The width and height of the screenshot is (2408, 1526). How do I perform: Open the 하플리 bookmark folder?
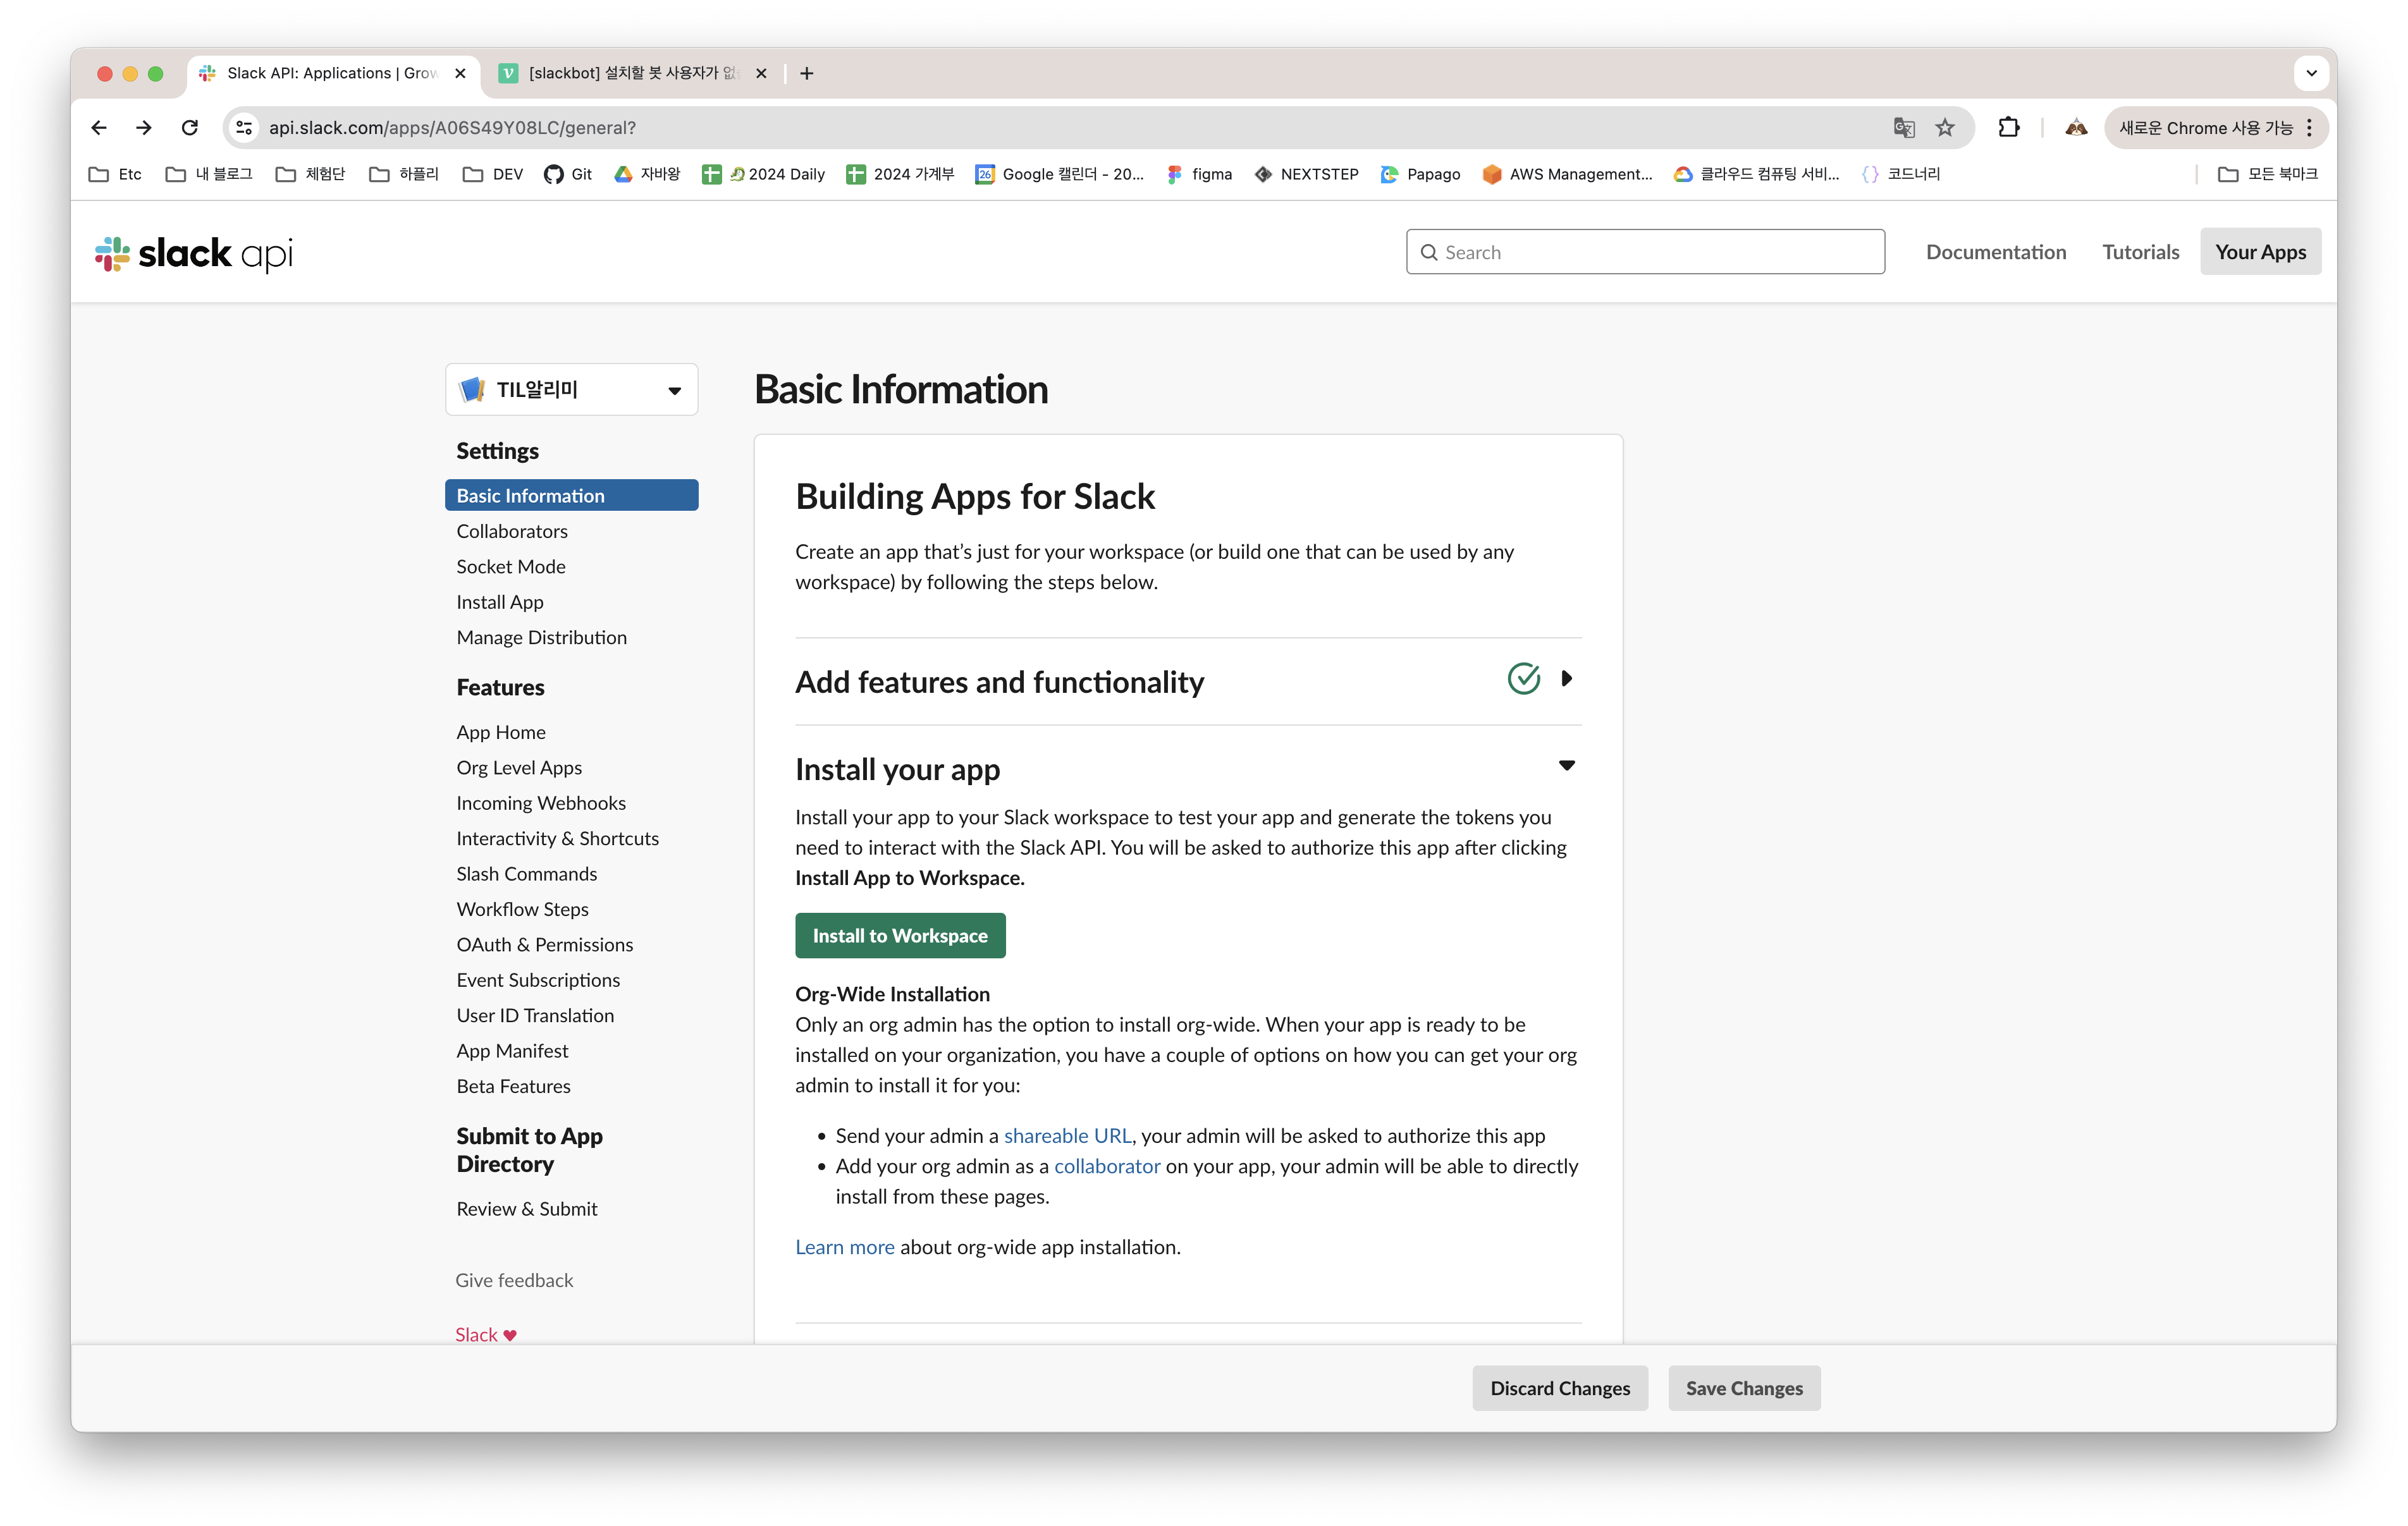(404, 174)
